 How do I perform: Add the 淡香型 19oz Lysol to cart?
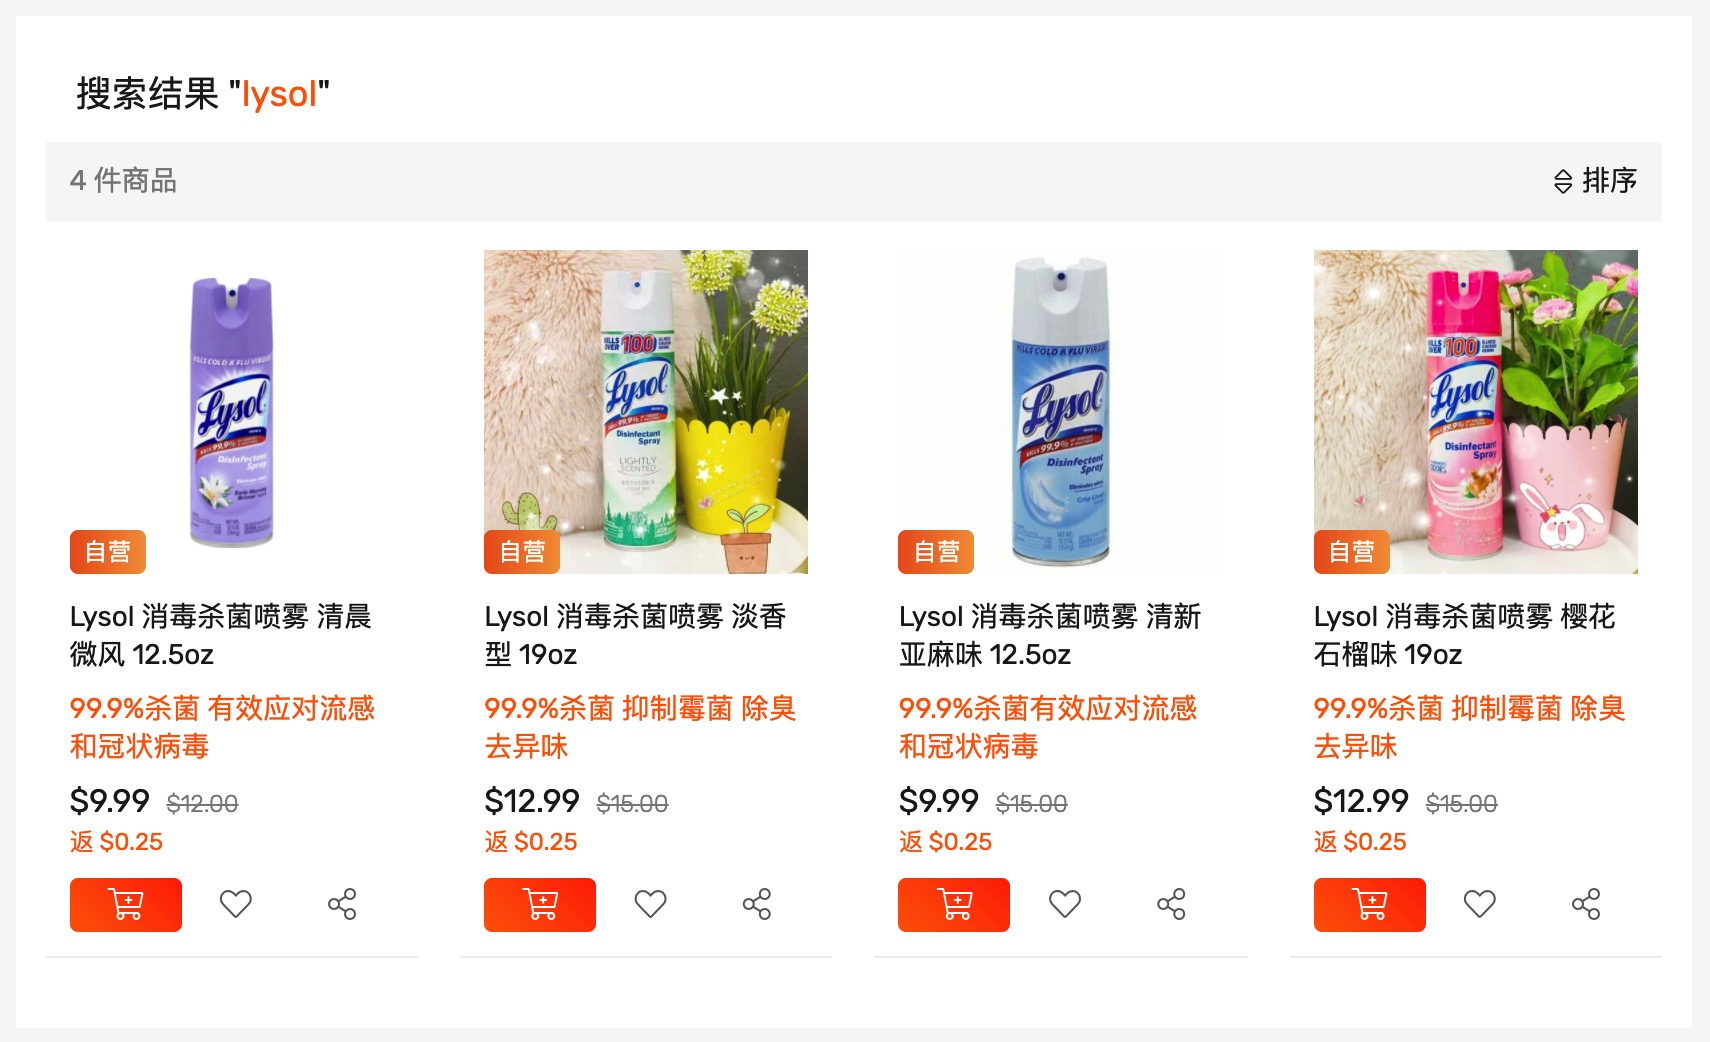point(540,905)
